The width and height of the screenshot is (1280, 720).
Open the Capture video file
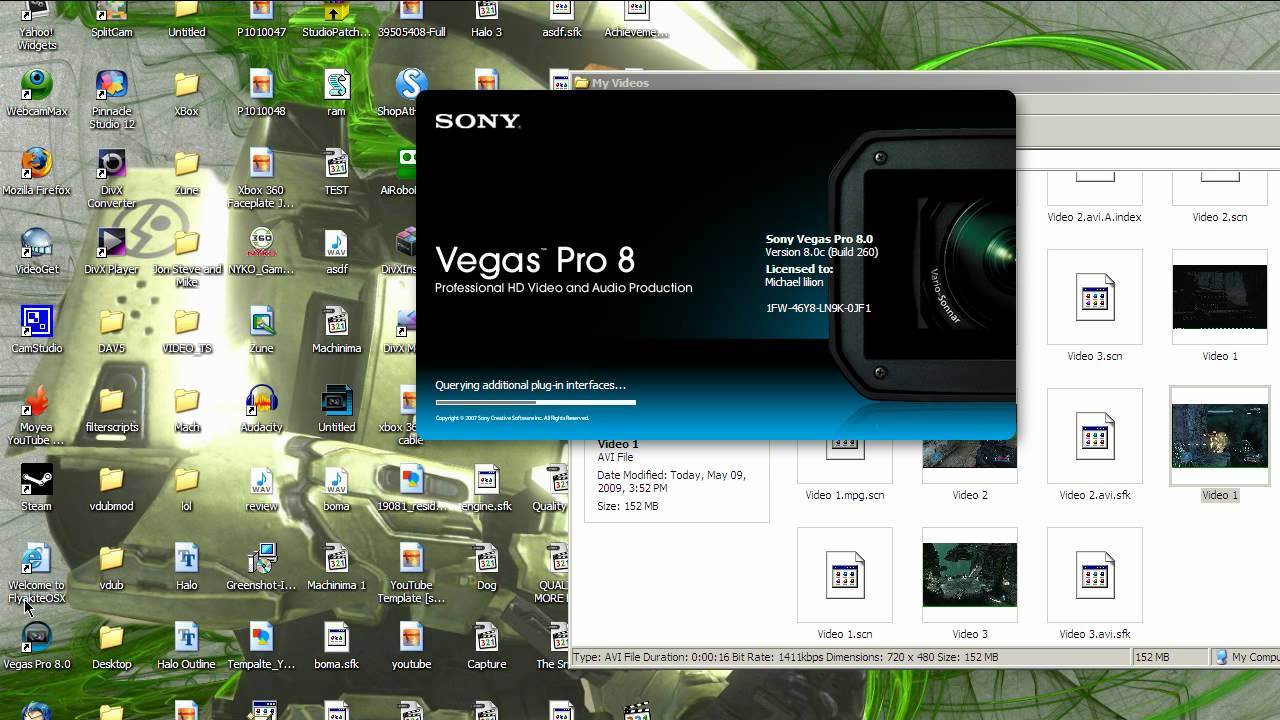[487, 645]
